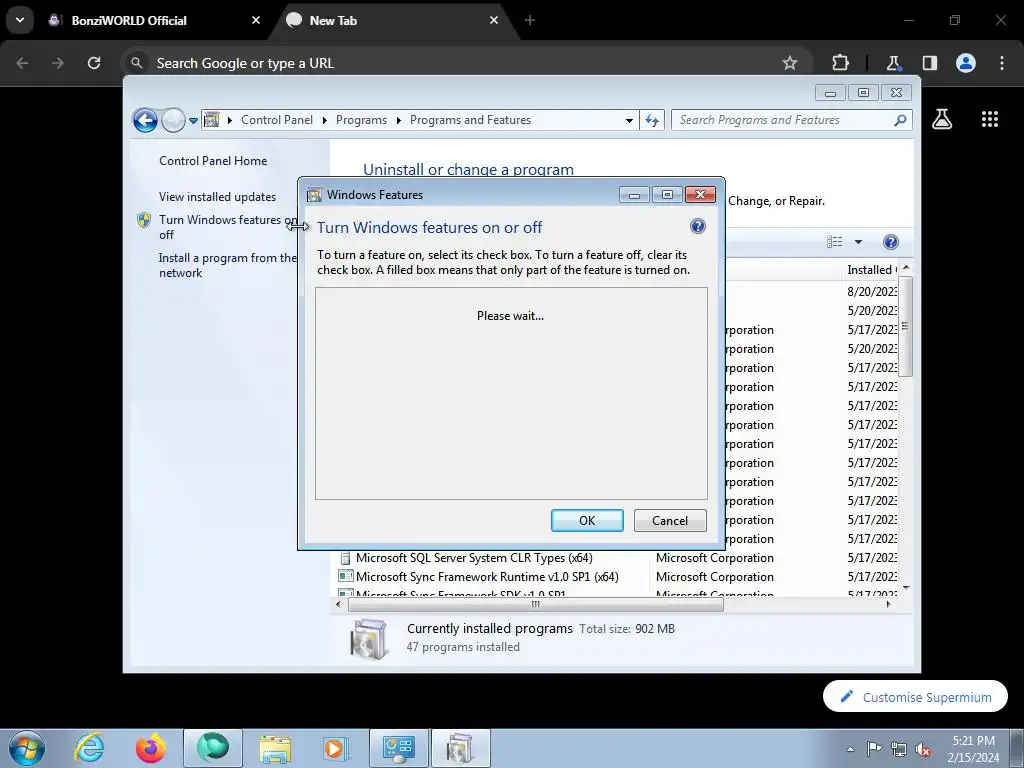Image resolution: width=1024 pixels, height=768 pixels.
Task: Click the flask icon beside the apps grid
Action: 942,119
